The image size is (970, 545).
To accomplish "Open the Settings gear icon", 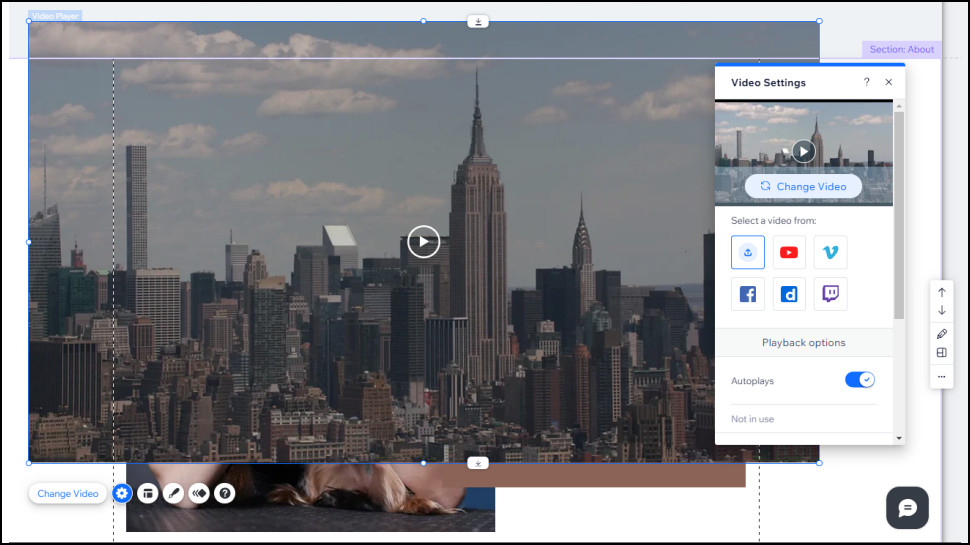I will [x=122, y=493].
